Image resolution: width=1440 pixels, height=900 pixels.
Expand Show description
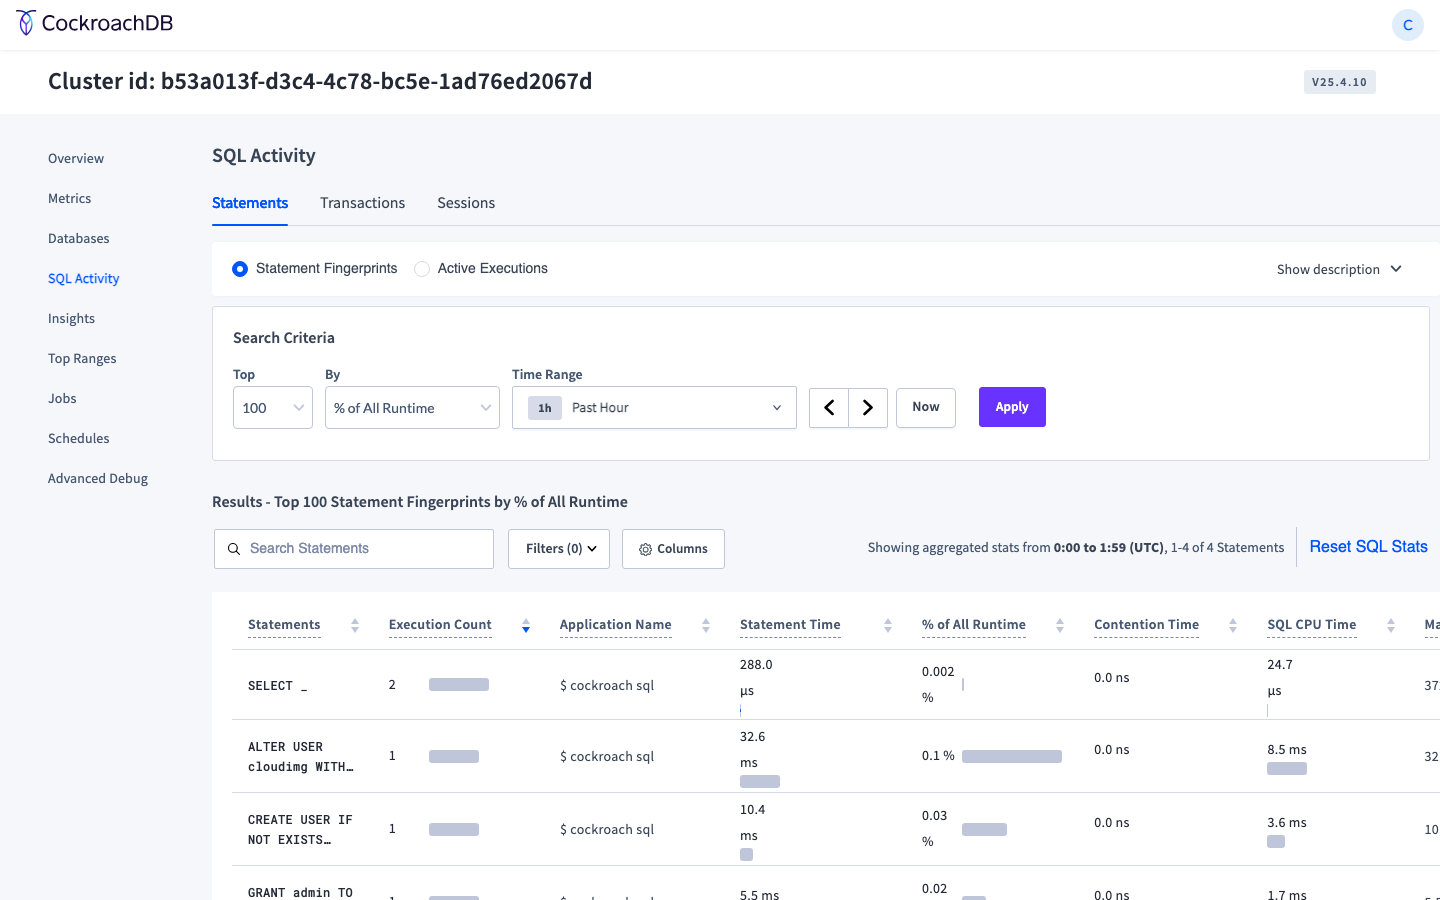point(1339,269)
